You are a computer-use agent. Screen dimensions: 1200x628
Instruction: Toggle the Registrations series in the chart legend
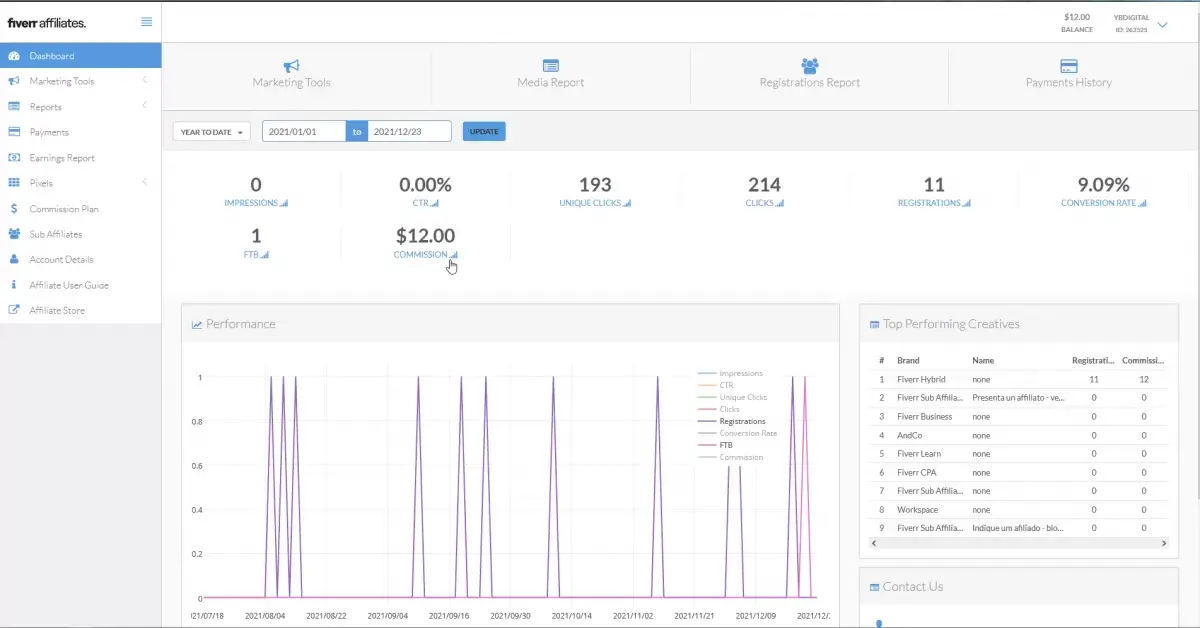731,422
